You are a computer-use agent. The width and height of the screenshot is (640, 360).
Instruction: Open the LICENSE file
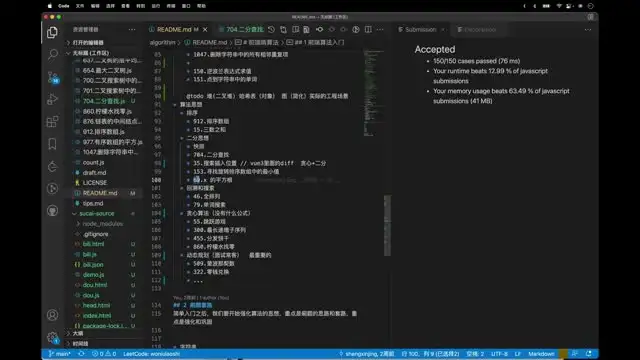click(95, 183)
